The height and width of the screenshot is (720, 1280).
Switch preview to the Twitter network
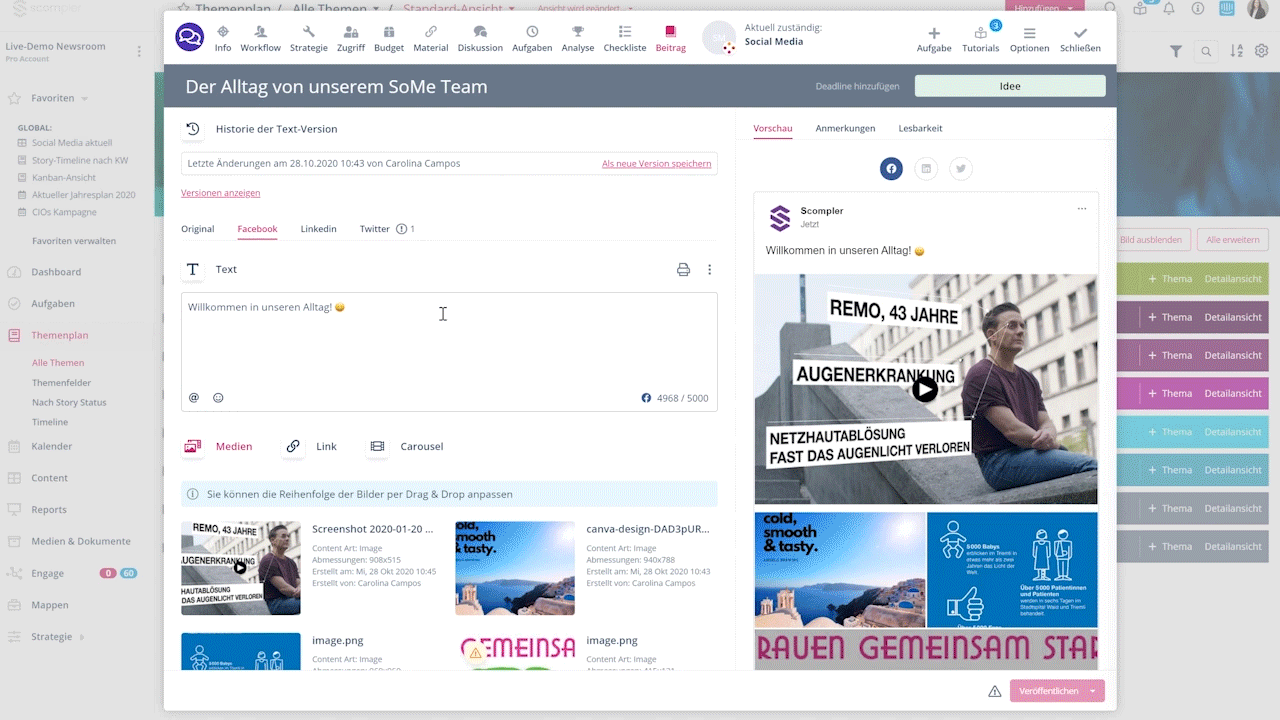click(x=961, y=169)
